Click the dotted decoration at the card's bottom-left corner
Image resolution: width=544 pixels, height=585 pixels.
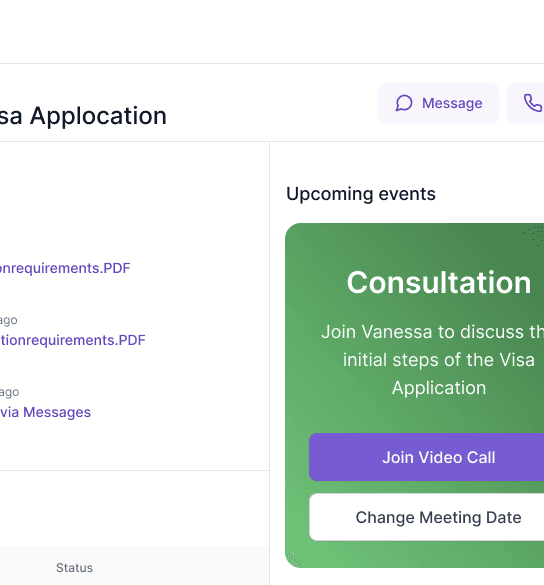pos(294,560)
